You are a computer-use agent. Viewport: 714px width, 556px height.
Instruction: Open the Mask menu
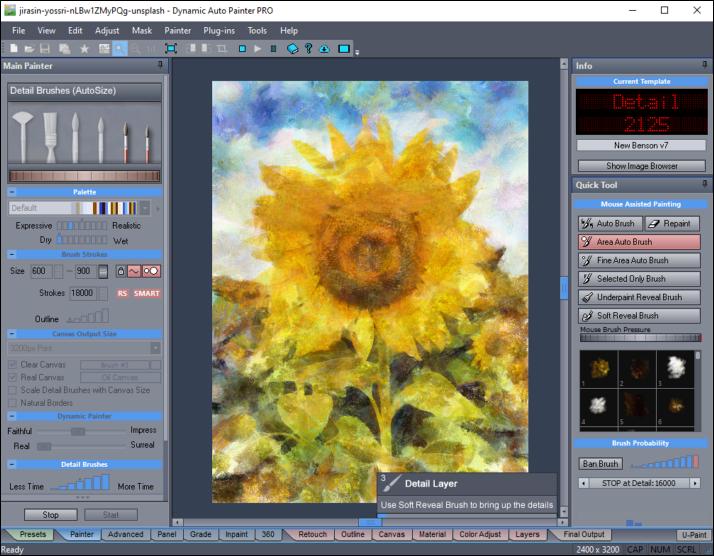click(142, 31)
